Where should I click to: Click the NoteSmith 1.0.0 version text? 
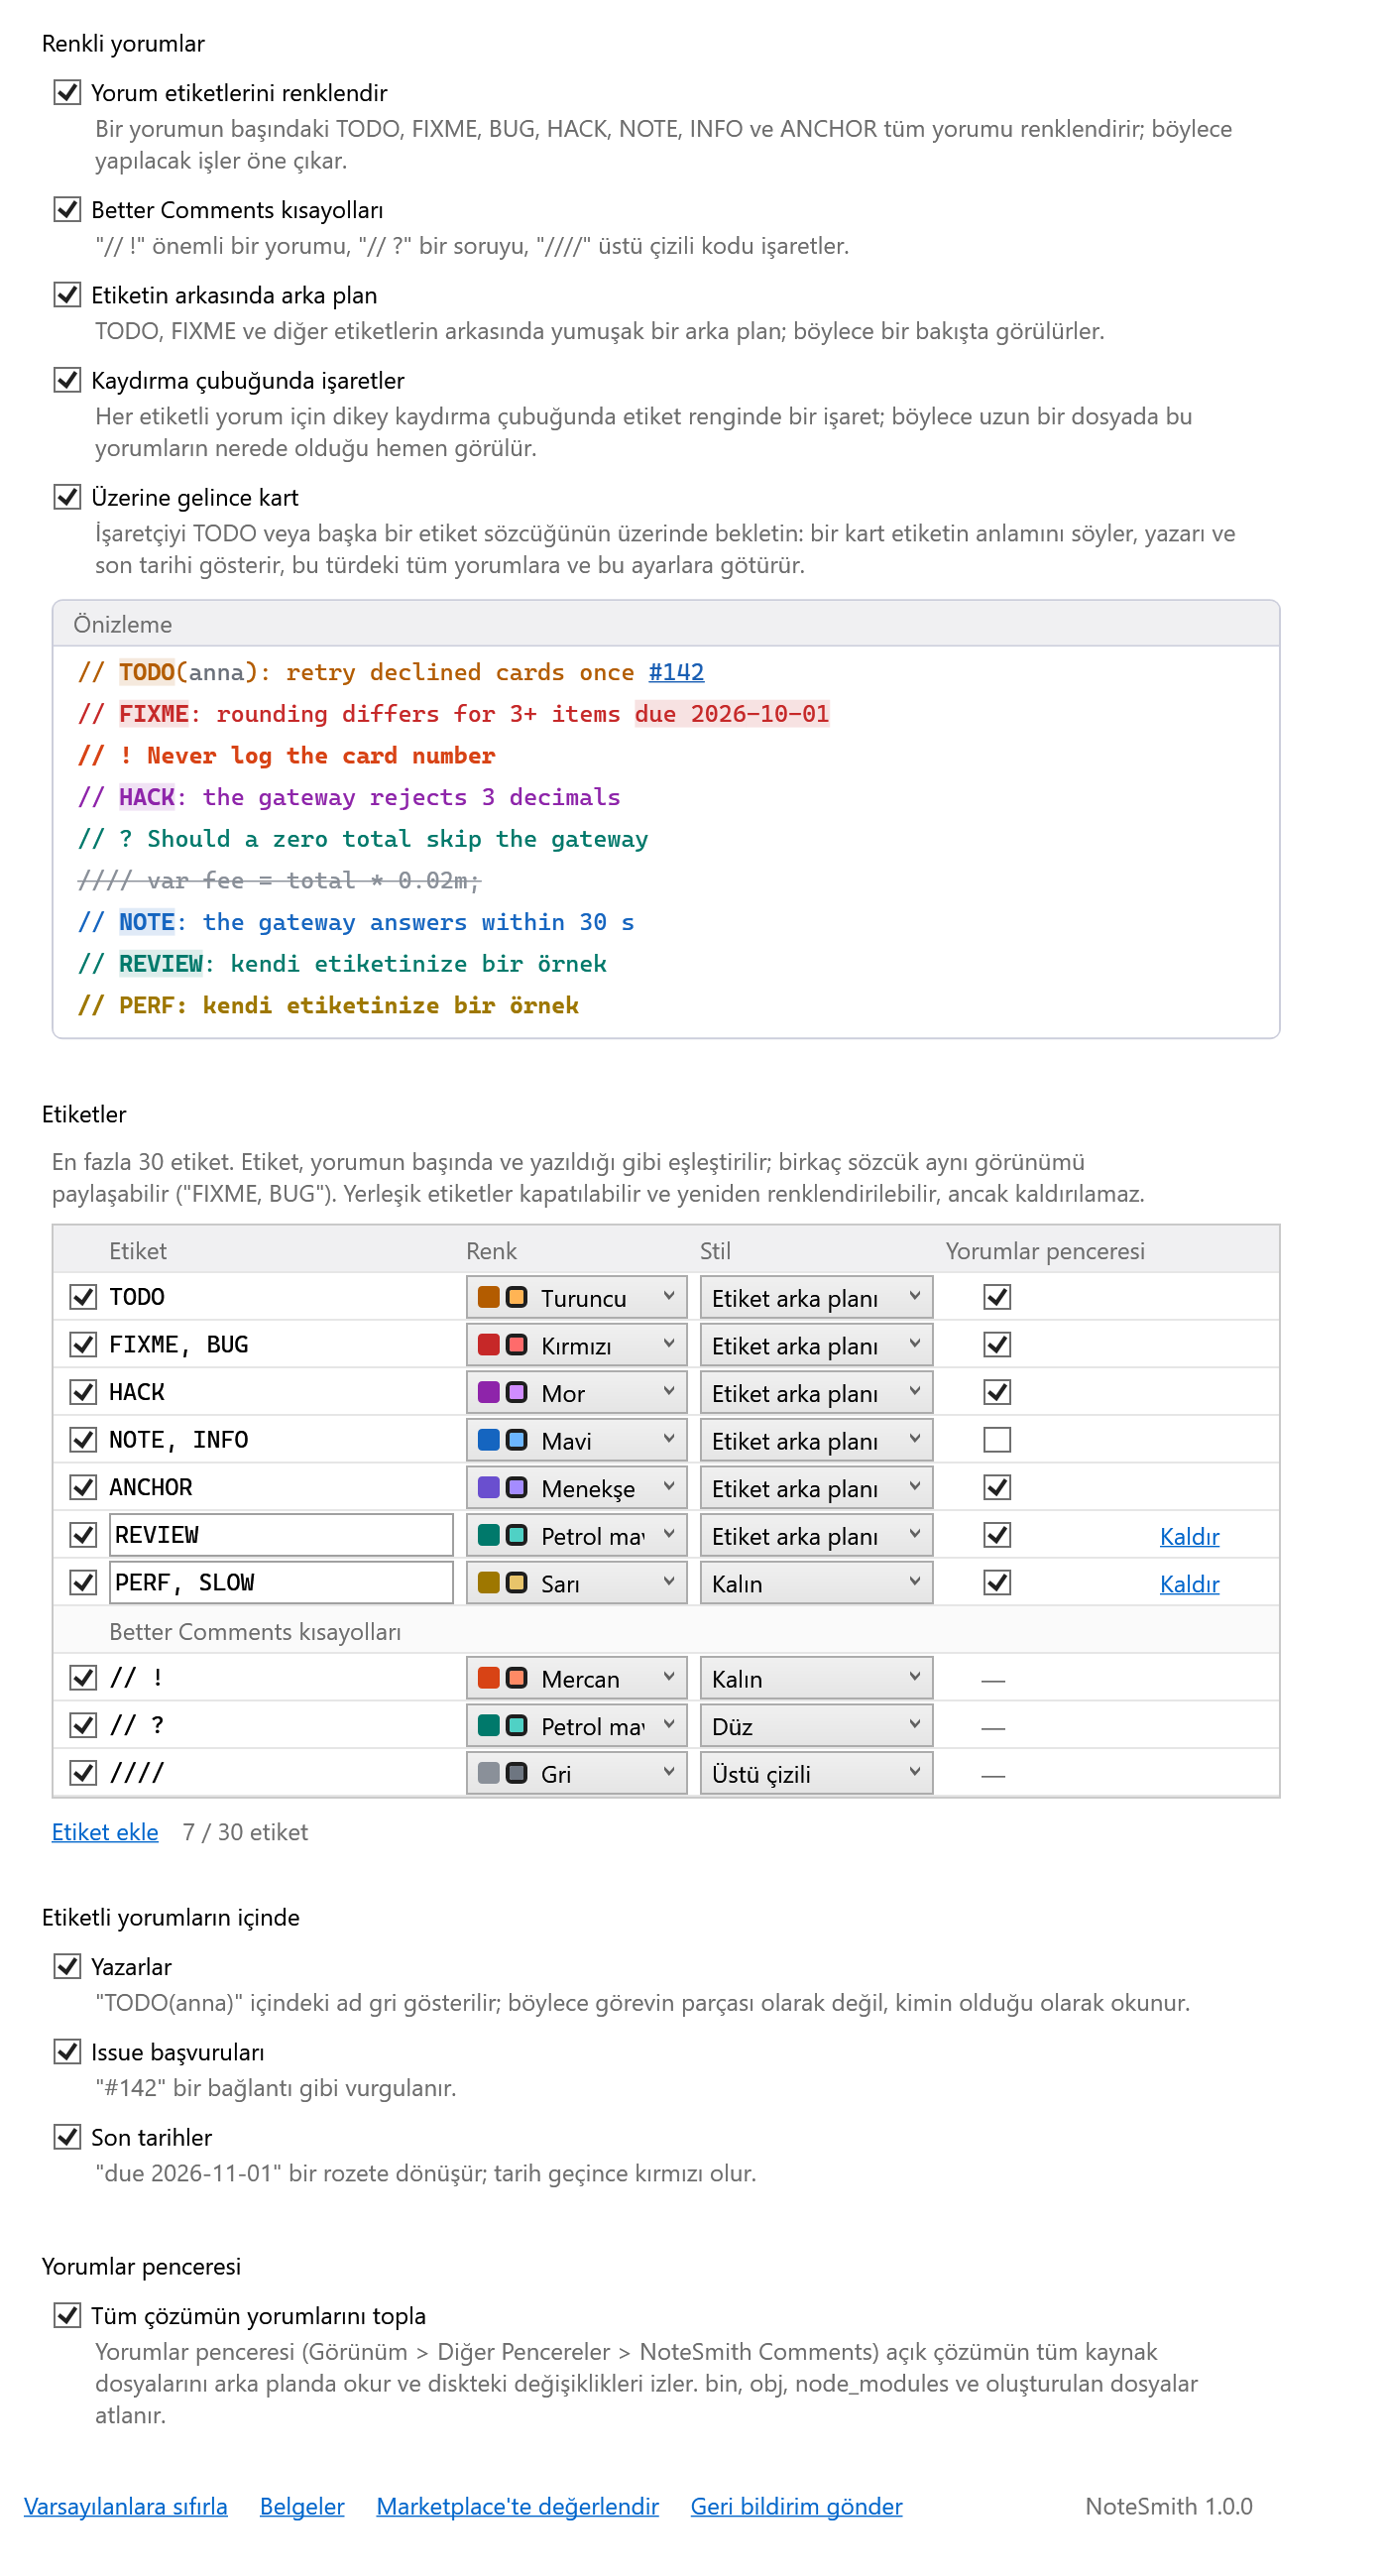pyautogui.click(x=1168, y=2506)
